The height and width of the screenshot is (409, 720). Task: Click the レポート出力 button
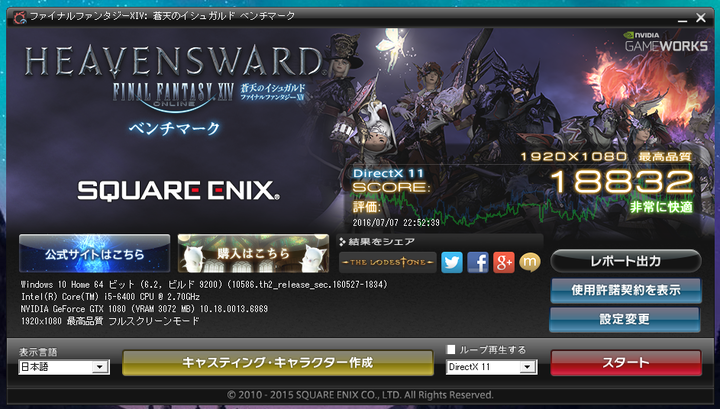(x=626, y=261)
